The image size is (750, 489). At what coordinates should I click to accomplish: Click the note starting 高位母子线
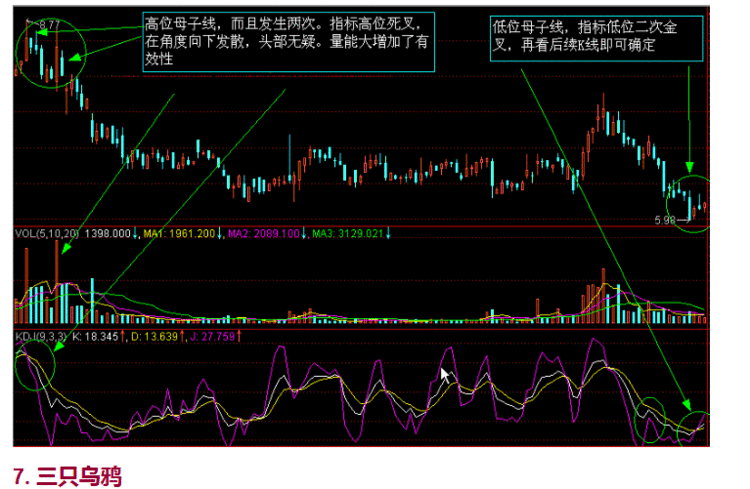coord(288,42)
